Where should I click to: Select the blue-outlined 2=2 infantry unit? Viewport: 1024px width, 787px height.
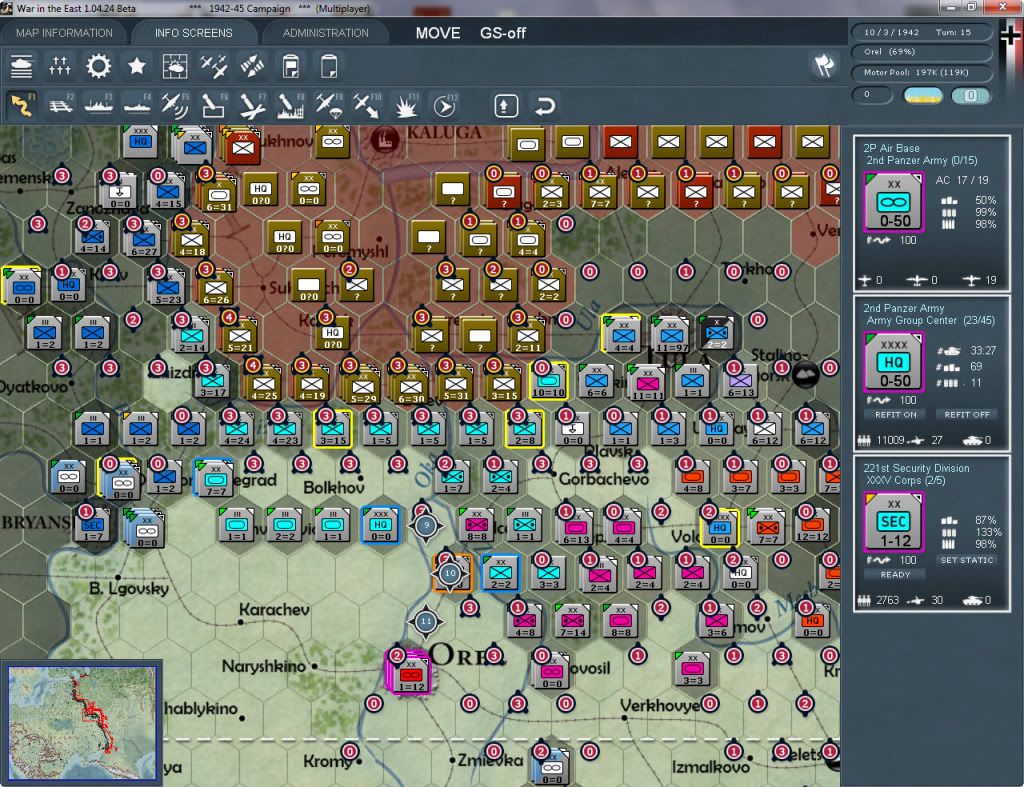coord(501,573)
